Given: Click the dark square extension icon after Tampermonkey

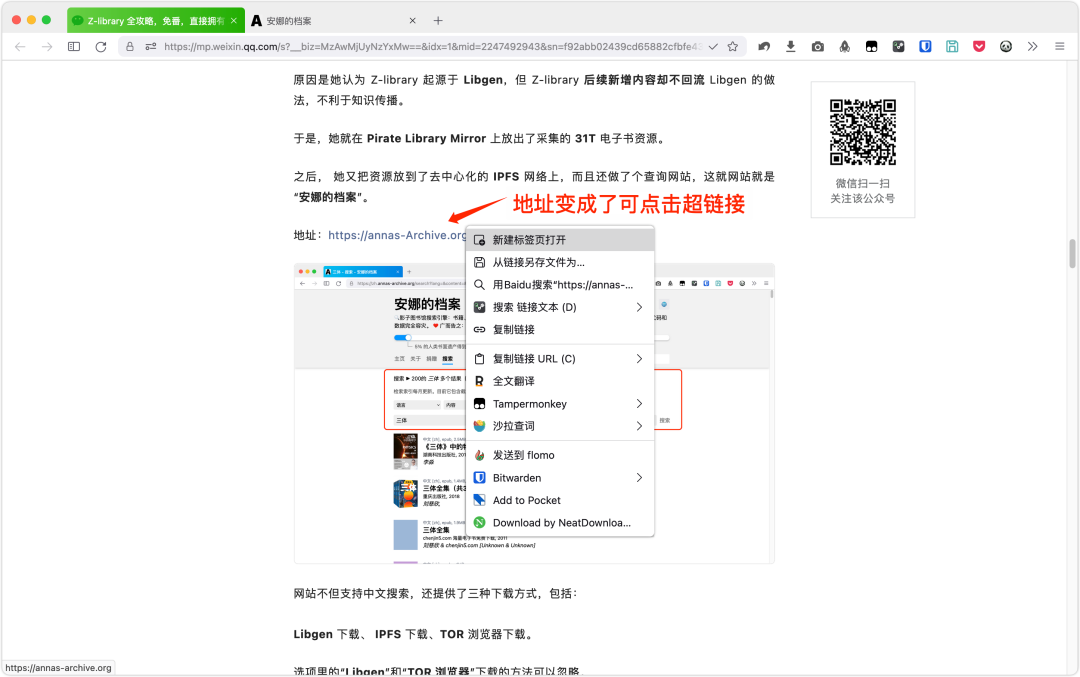Looking at the screenshot, I should tap(898, 47).
